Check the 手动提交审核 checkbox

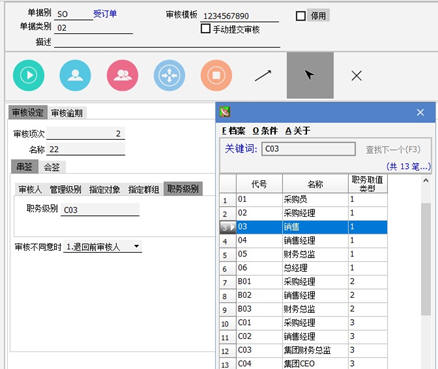click(x=206, y=29)
